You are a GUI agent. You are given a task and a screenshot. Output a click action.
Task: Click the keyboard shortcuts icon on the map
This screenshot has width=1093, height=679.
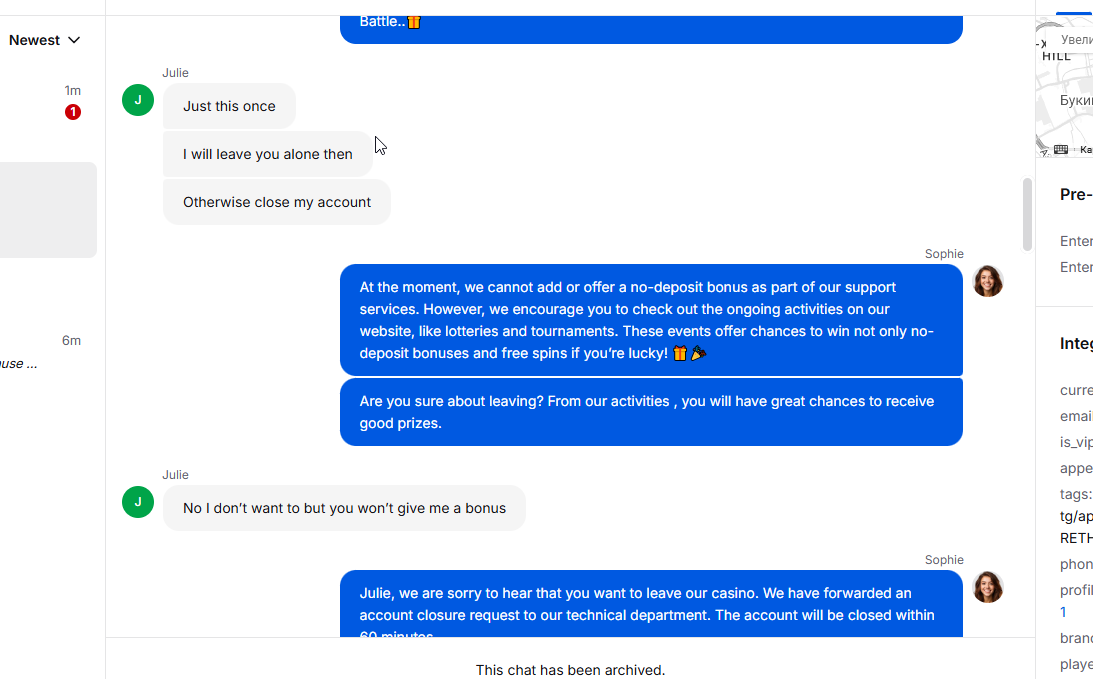point(1061,149)
